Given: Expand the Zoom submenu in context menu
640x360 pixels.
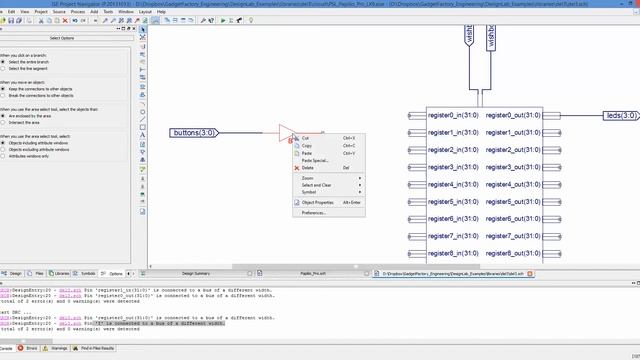Looking at the screenshot, I should tap(329, 178).
